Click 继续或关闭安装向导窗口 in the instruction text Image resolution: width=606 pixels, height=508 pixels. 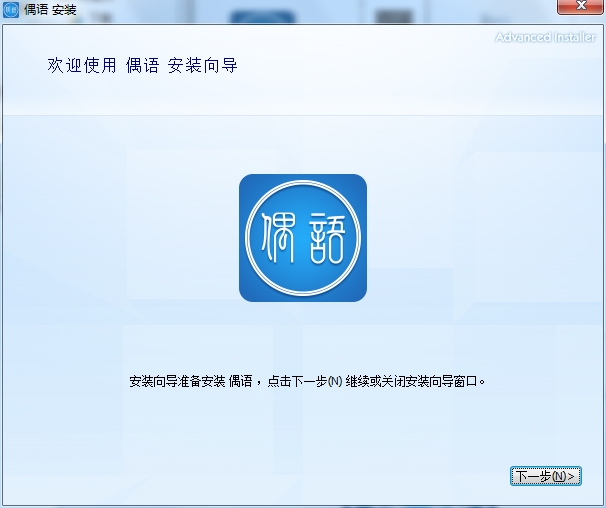click(412, 382)
